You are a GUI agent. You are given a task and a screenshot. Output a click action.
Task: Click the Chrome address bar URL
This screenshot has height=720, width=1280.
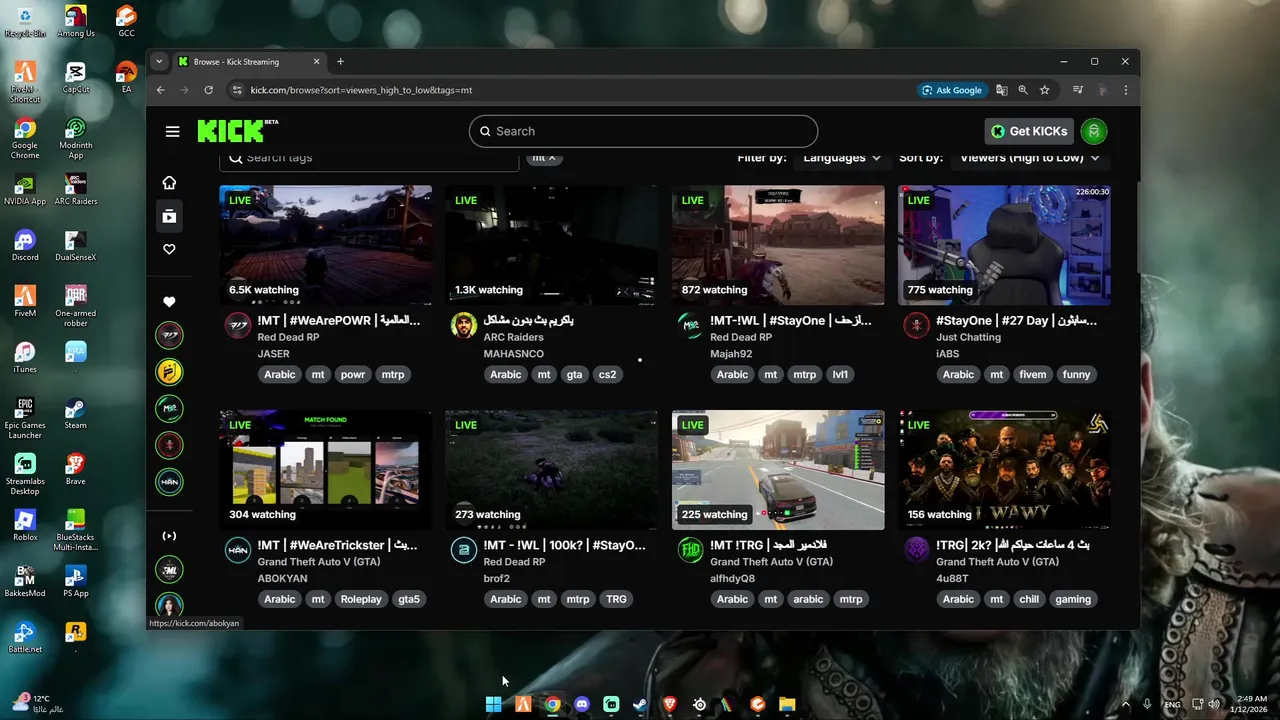361,90
